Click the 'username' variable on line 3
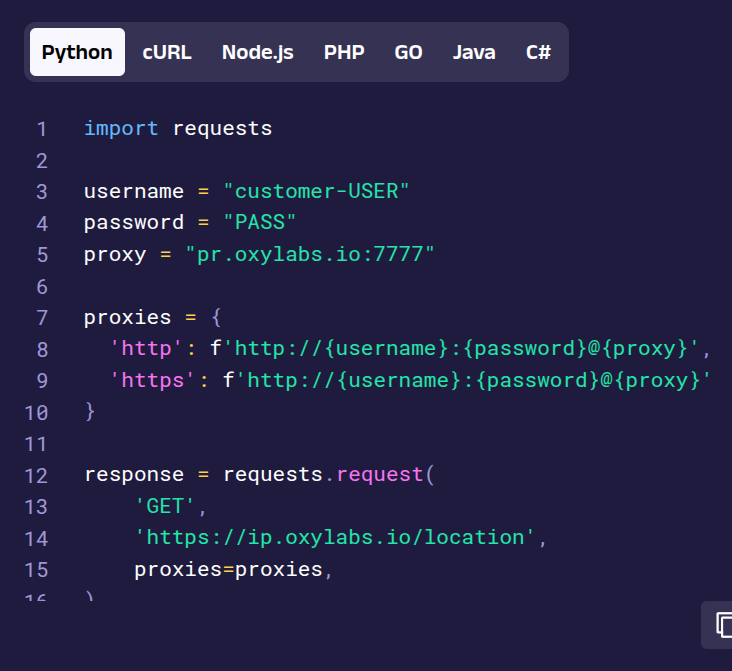This screenshot has width=732, height=671. click(134, 191)
